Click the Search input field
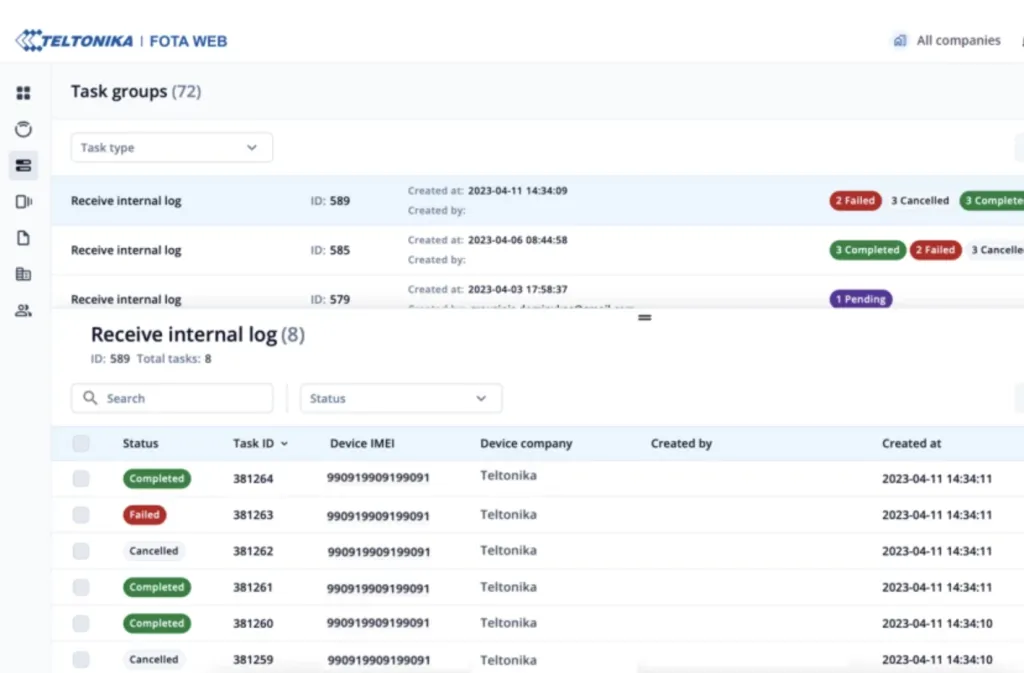Screen dimensions: 1024x673 coord(180,398)
